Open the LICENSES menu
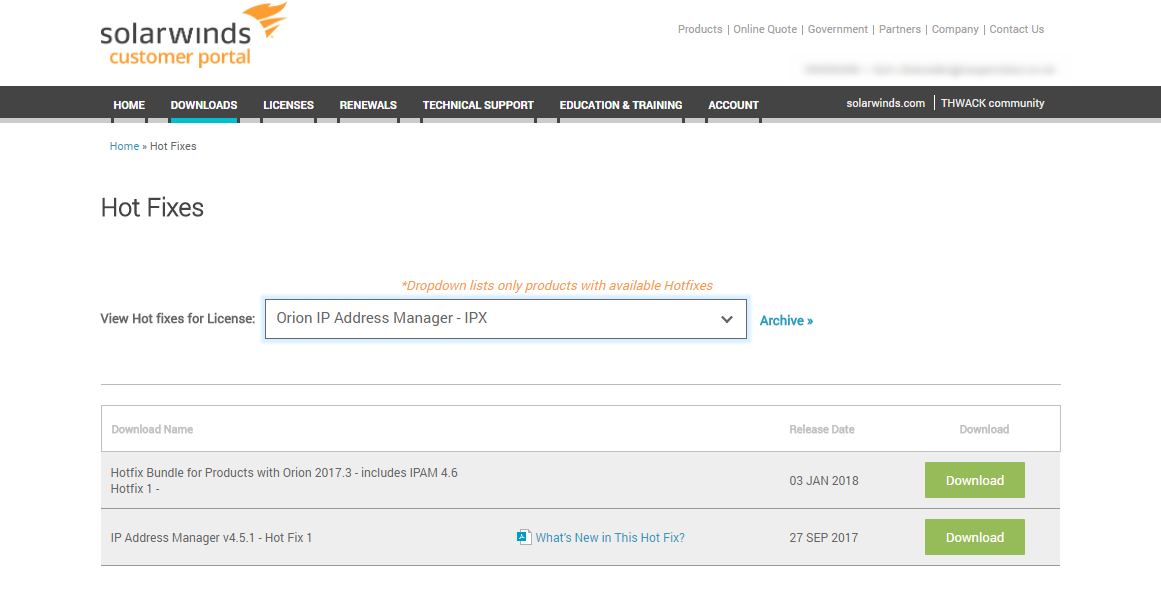The height and width of the screenshot is (595, 1161). click(288, 105)
